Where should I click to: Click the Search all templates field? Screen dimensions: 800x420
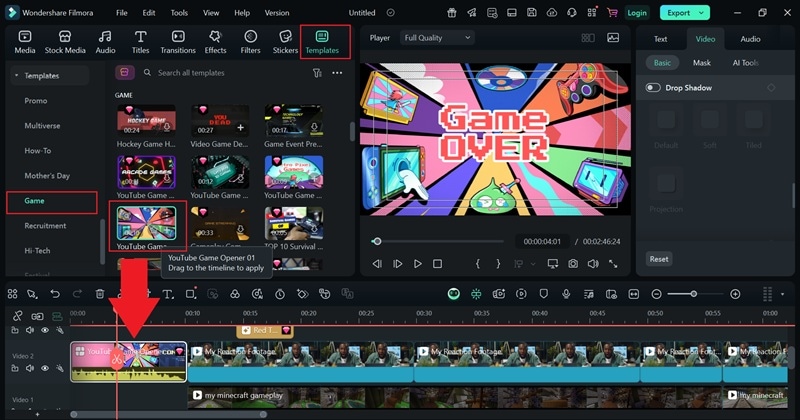click(224, 73)
